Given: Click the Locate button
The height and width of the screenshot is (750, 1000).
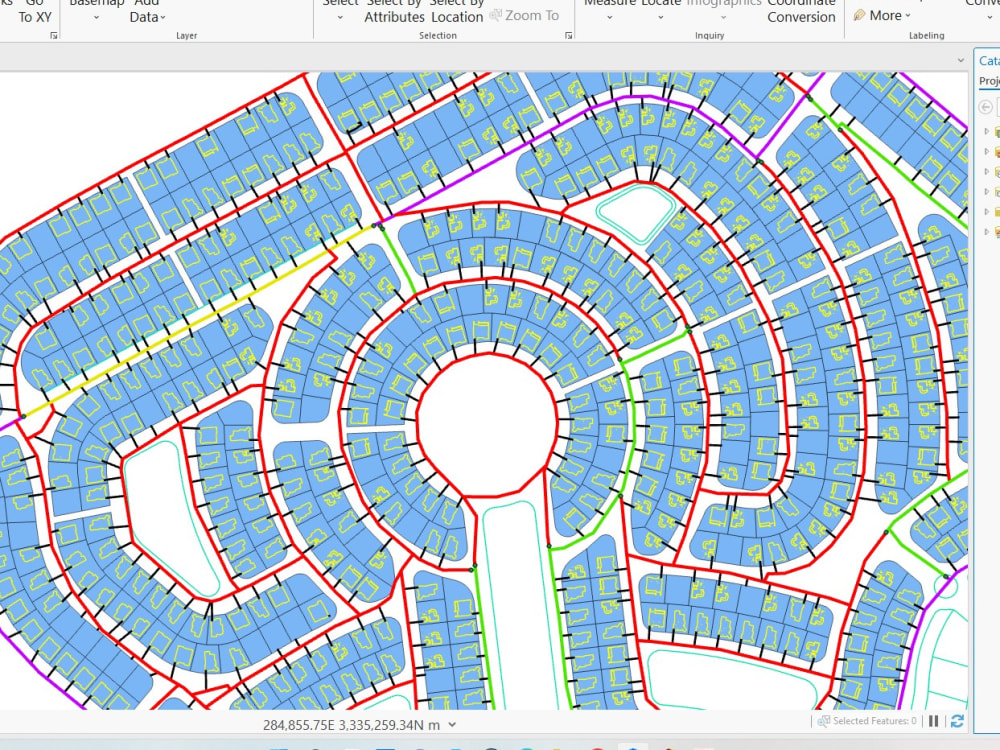Looking at the screenshot, I should pos(662,5).
